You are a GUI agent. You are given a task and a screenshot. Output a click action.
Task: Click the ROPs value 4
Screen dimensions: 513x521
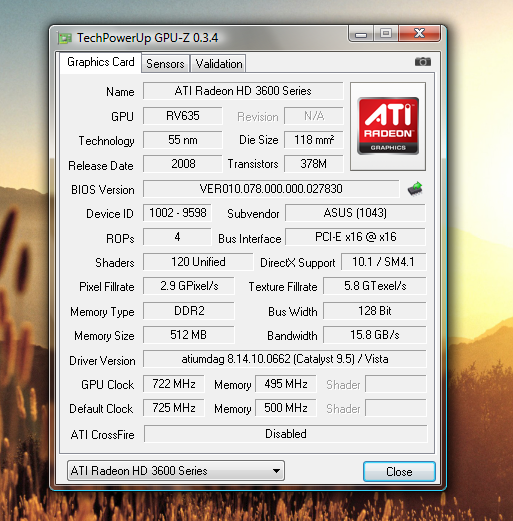pyautogui.click(x=177, y=237)
